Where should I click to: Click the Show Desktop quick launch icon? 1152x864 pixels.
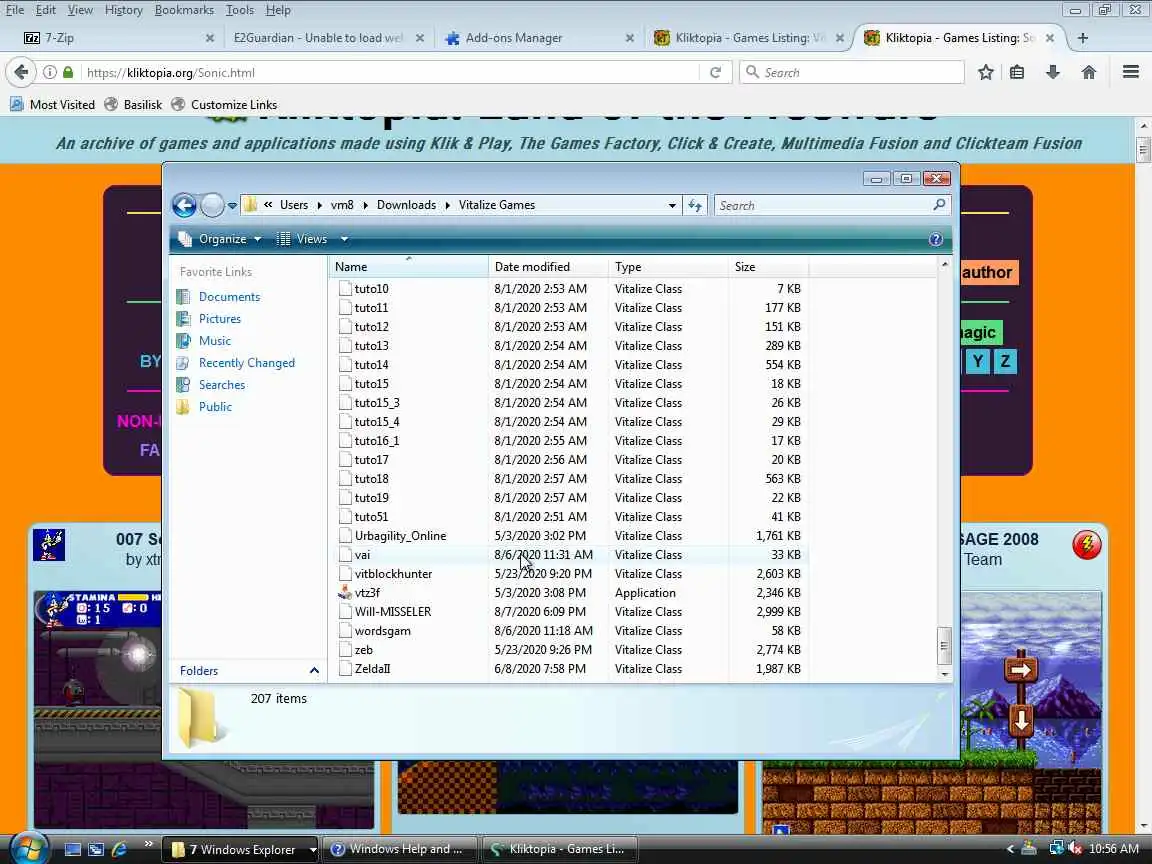[x=73, y=849]
